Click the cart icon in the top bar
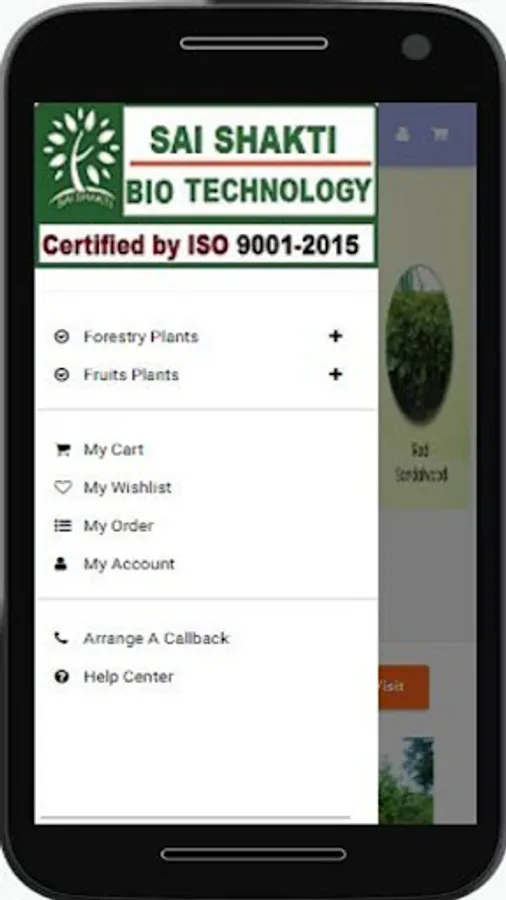 pos(440,134)
